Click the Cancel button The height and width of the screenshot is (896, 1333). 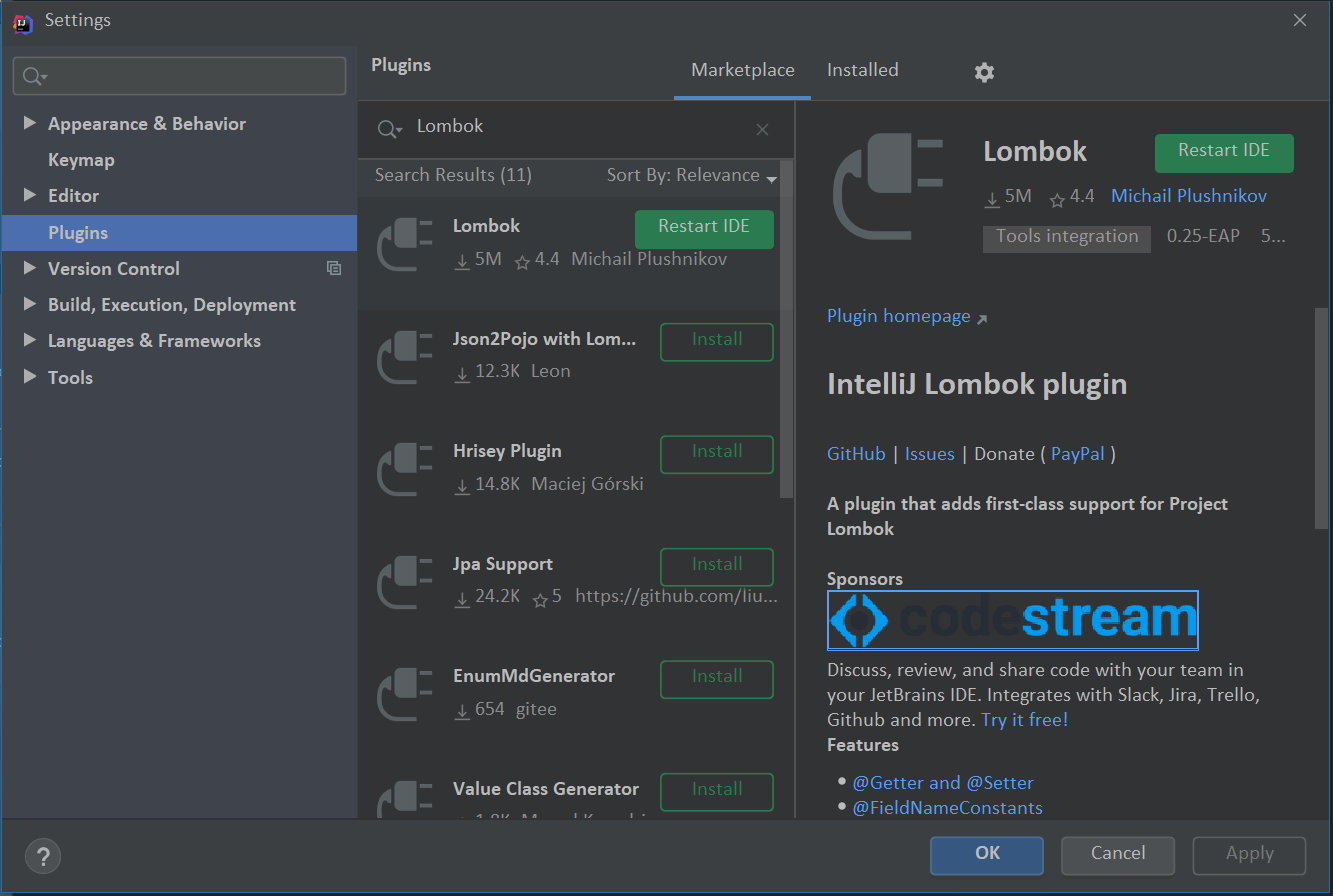[1118, 855]
